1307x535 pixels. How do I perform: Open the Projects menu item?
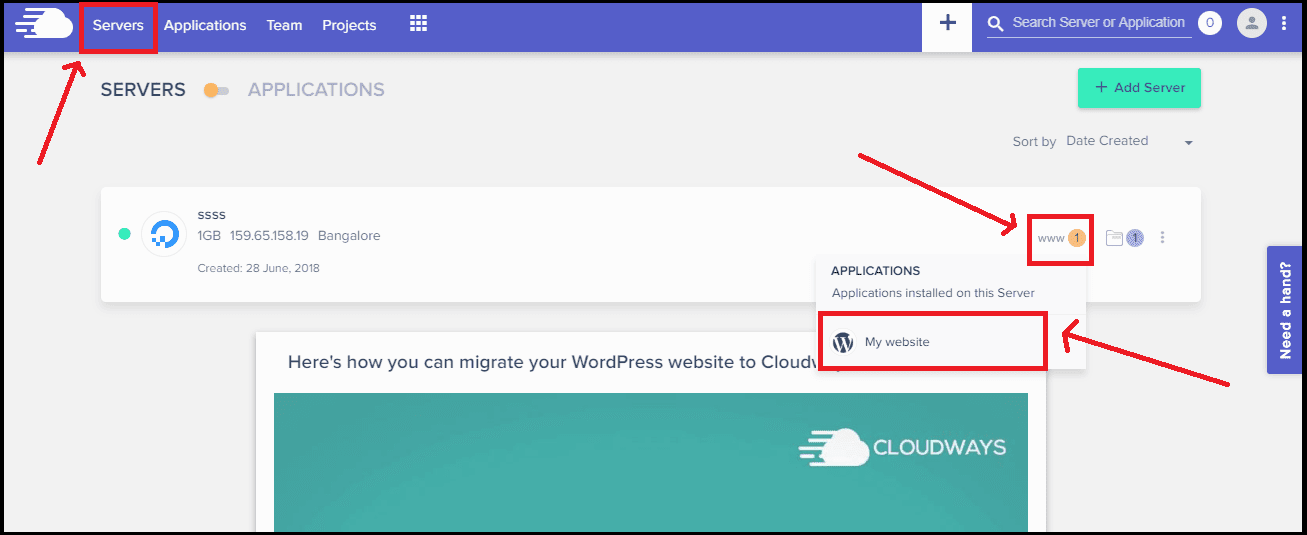[349, 25]
